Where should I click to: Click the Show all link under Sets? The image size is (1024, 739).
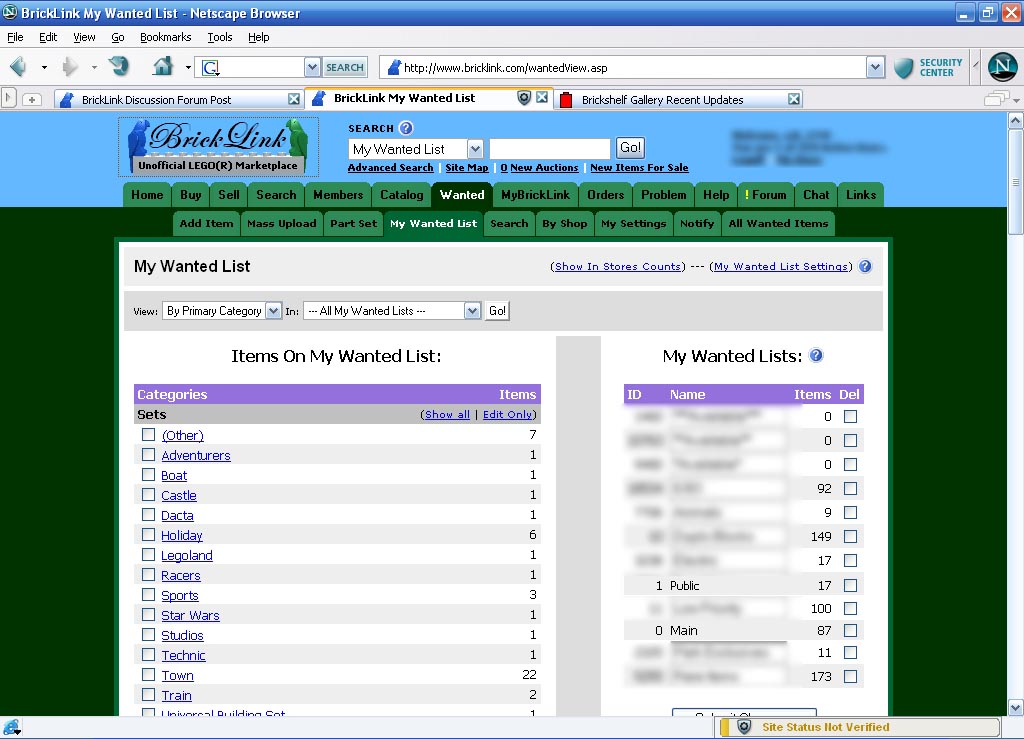tap(446, 414)
